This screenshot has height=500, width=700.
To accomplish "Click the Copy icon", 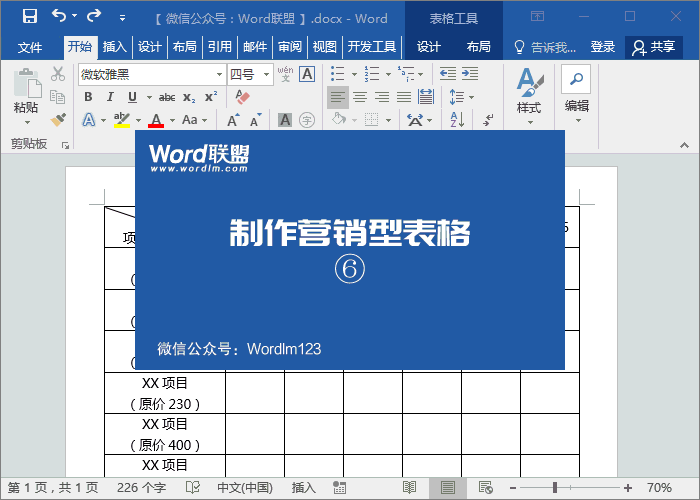I will point(58,96).
